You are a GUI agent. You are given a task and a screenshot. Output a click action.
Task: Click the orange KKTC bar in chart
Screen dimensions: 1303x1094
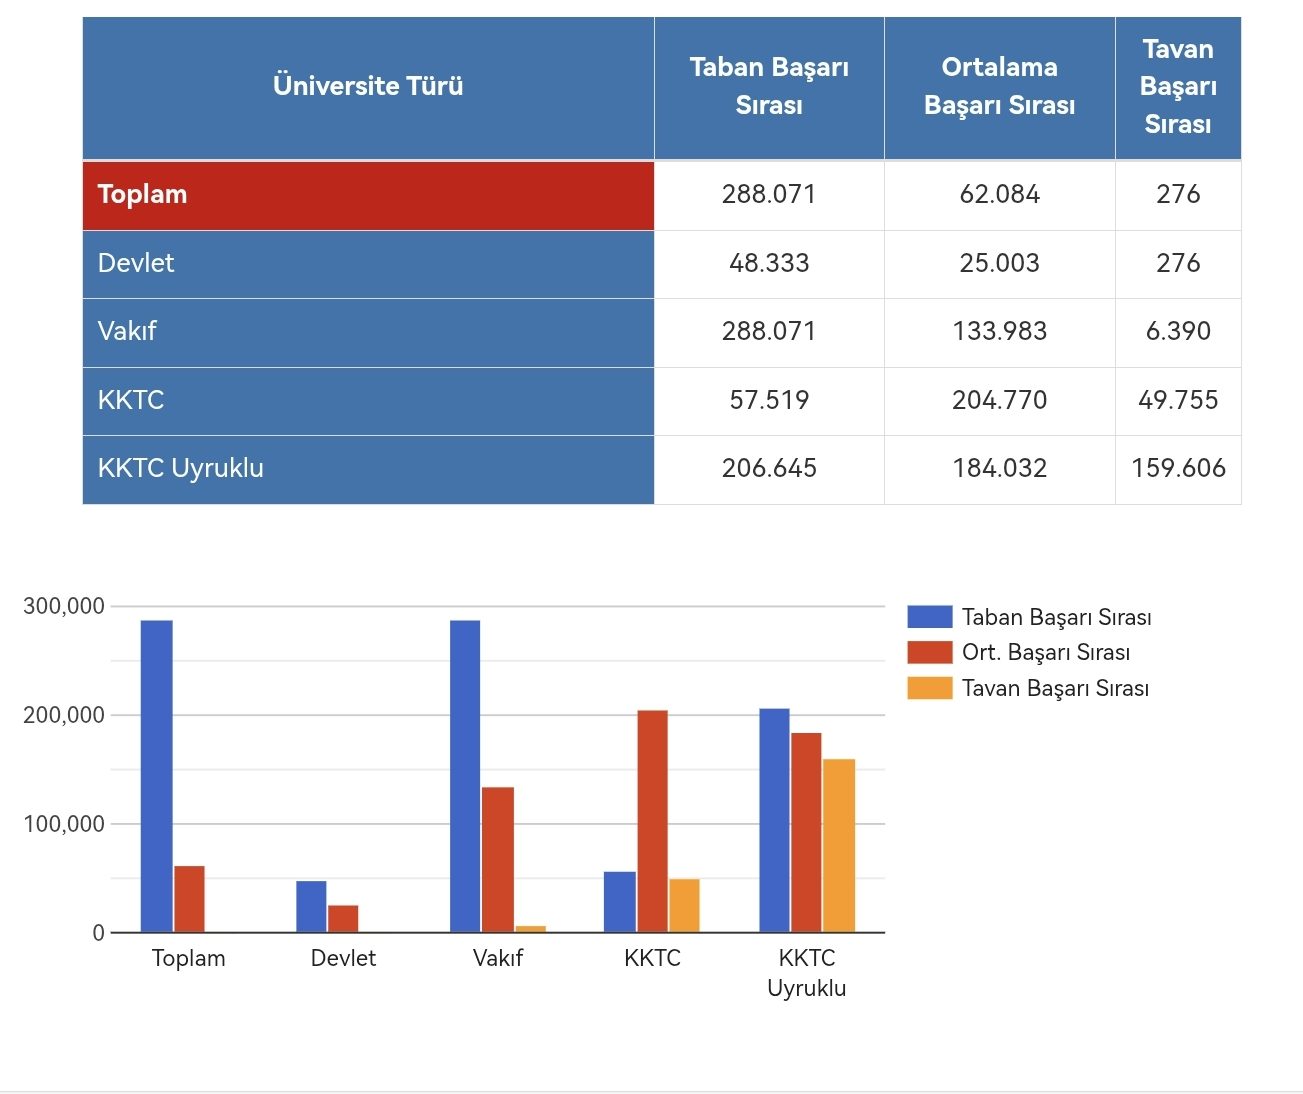point(684,906)
